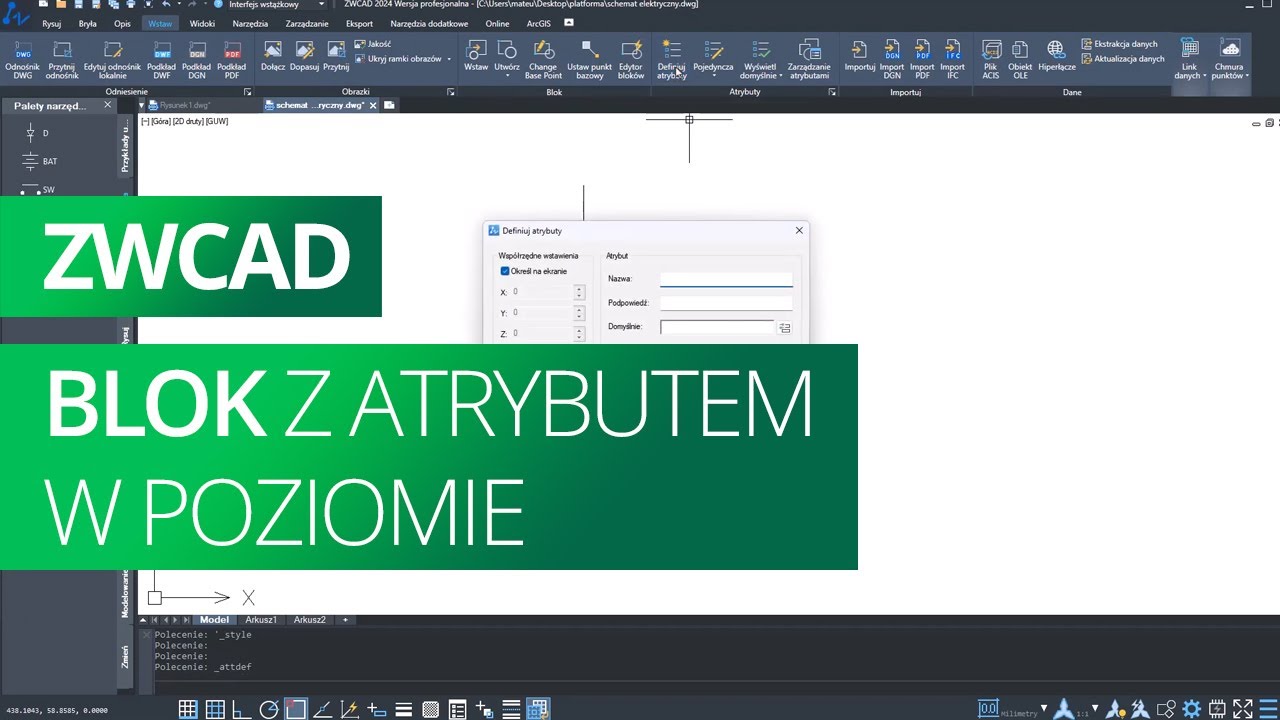Screen dimensions: 1280x720
Task: Click Aktualizacja danych
Action: point(1122,59)
